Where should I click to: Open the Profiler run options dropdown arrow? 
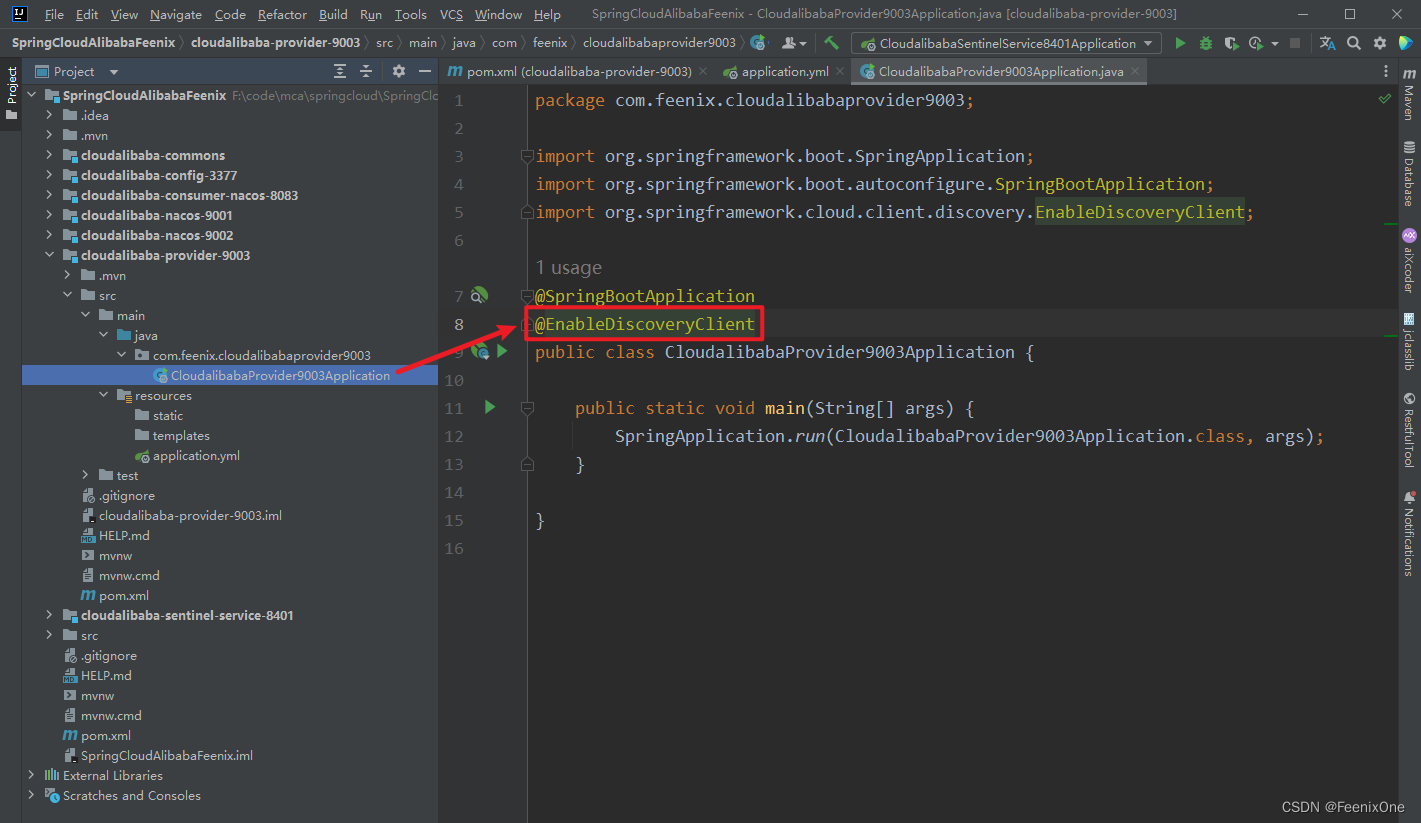click(1275, 44)
